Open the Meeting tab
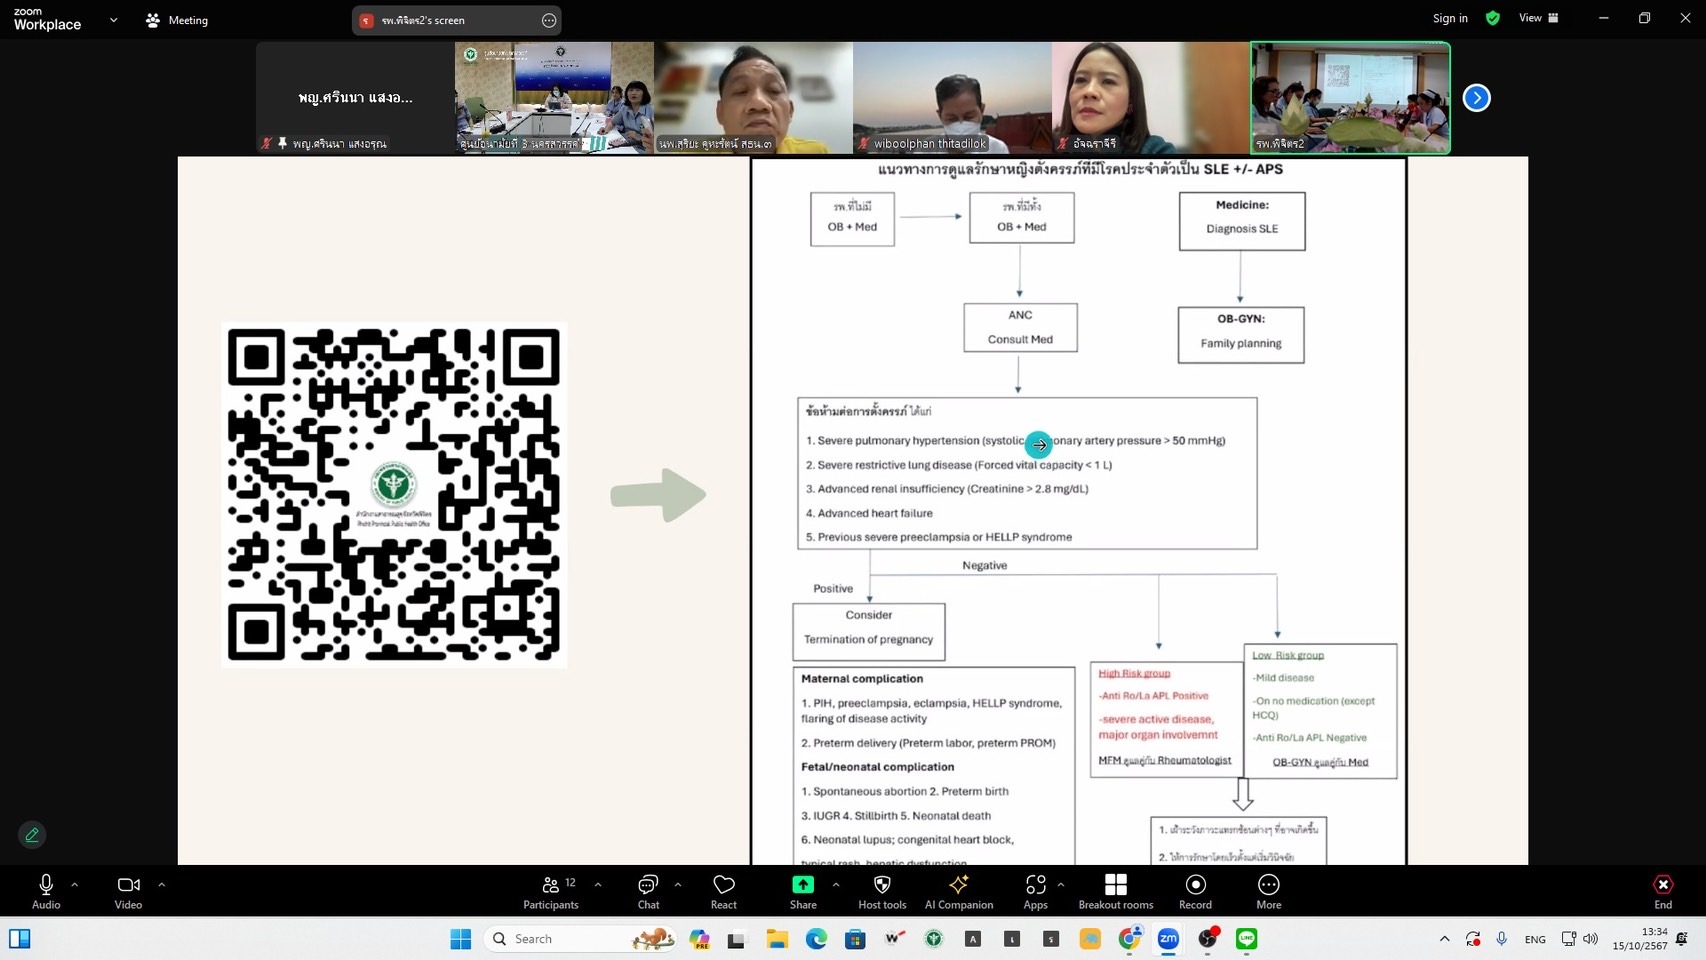The width and height of the screenshot is (1706, 960). (x=177, y=20)
